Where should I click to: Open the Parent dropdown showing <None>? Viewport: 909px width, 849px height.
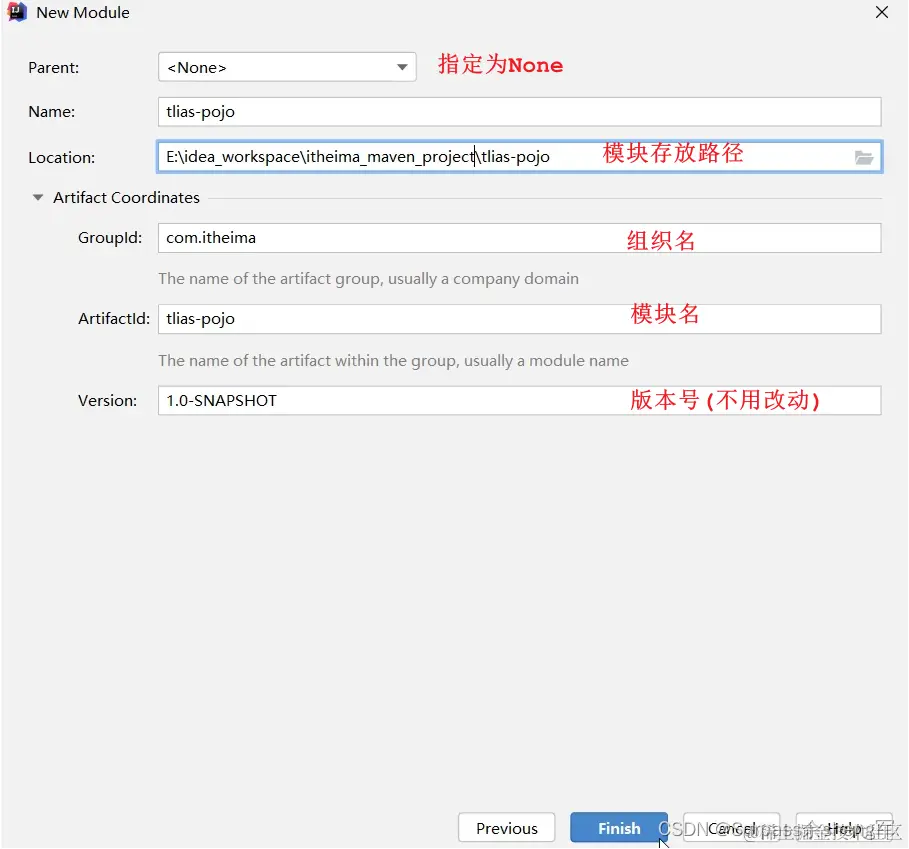pos(287,67)
